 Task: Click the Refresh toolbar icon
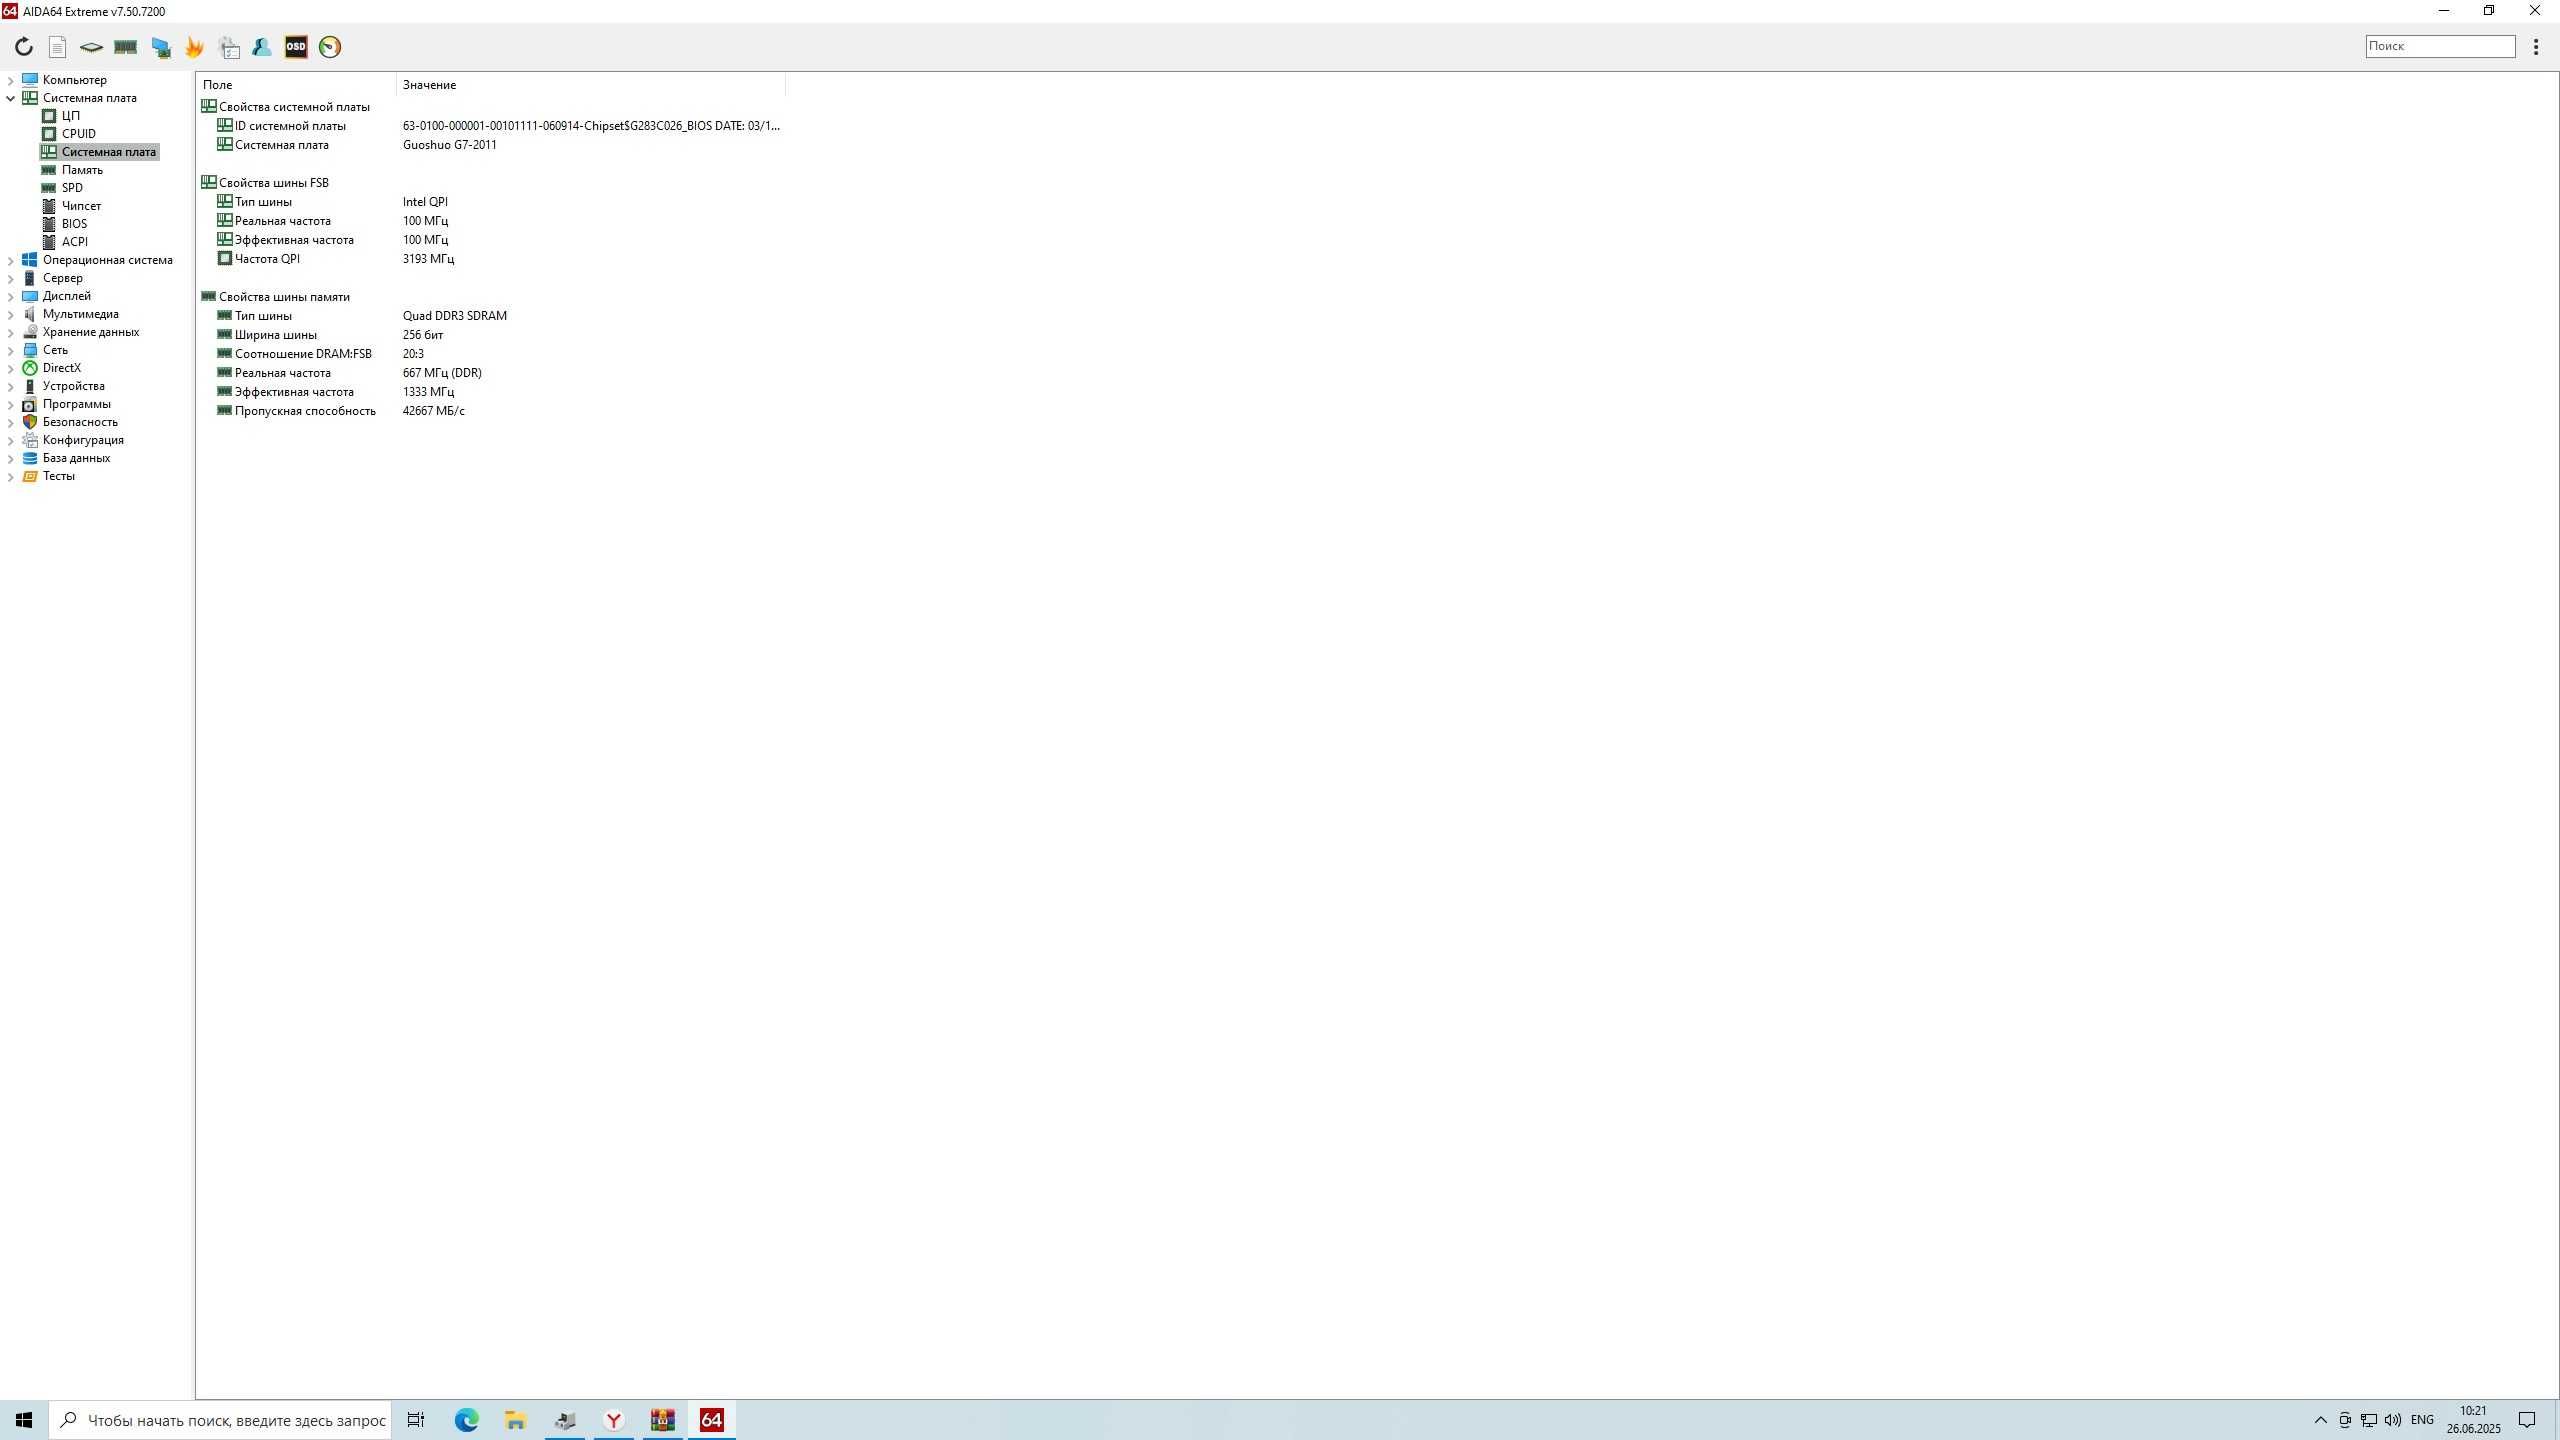[24, 47]
